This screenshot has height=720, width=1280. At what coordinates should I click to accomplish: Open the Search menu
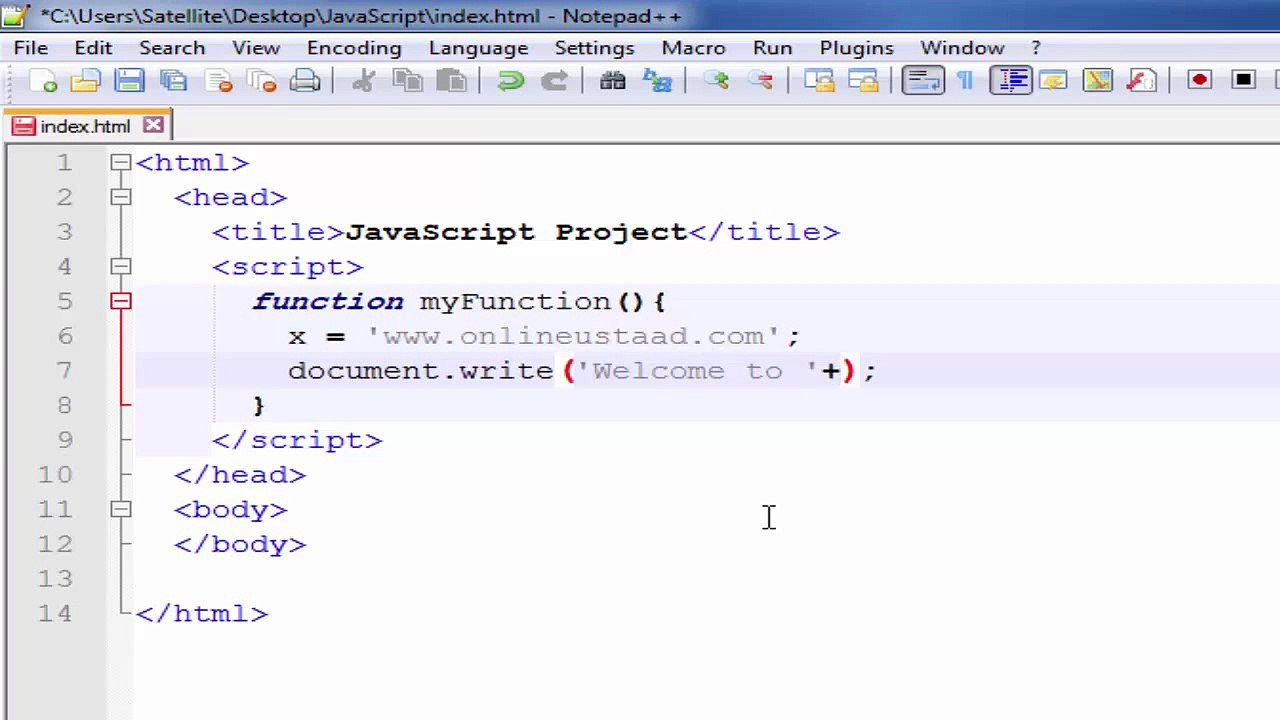tap(172, 48)
